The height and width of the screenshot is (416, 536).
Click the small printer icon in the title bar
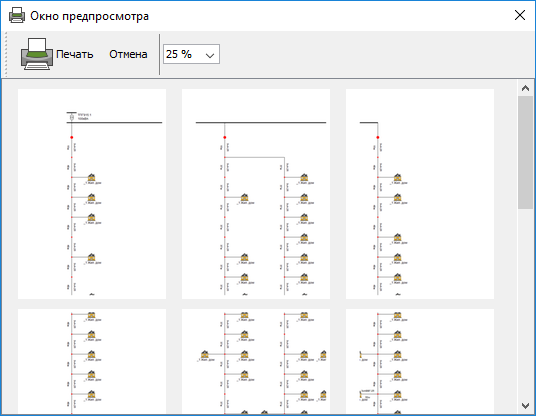pyautogui.click(x=17, y=16)
